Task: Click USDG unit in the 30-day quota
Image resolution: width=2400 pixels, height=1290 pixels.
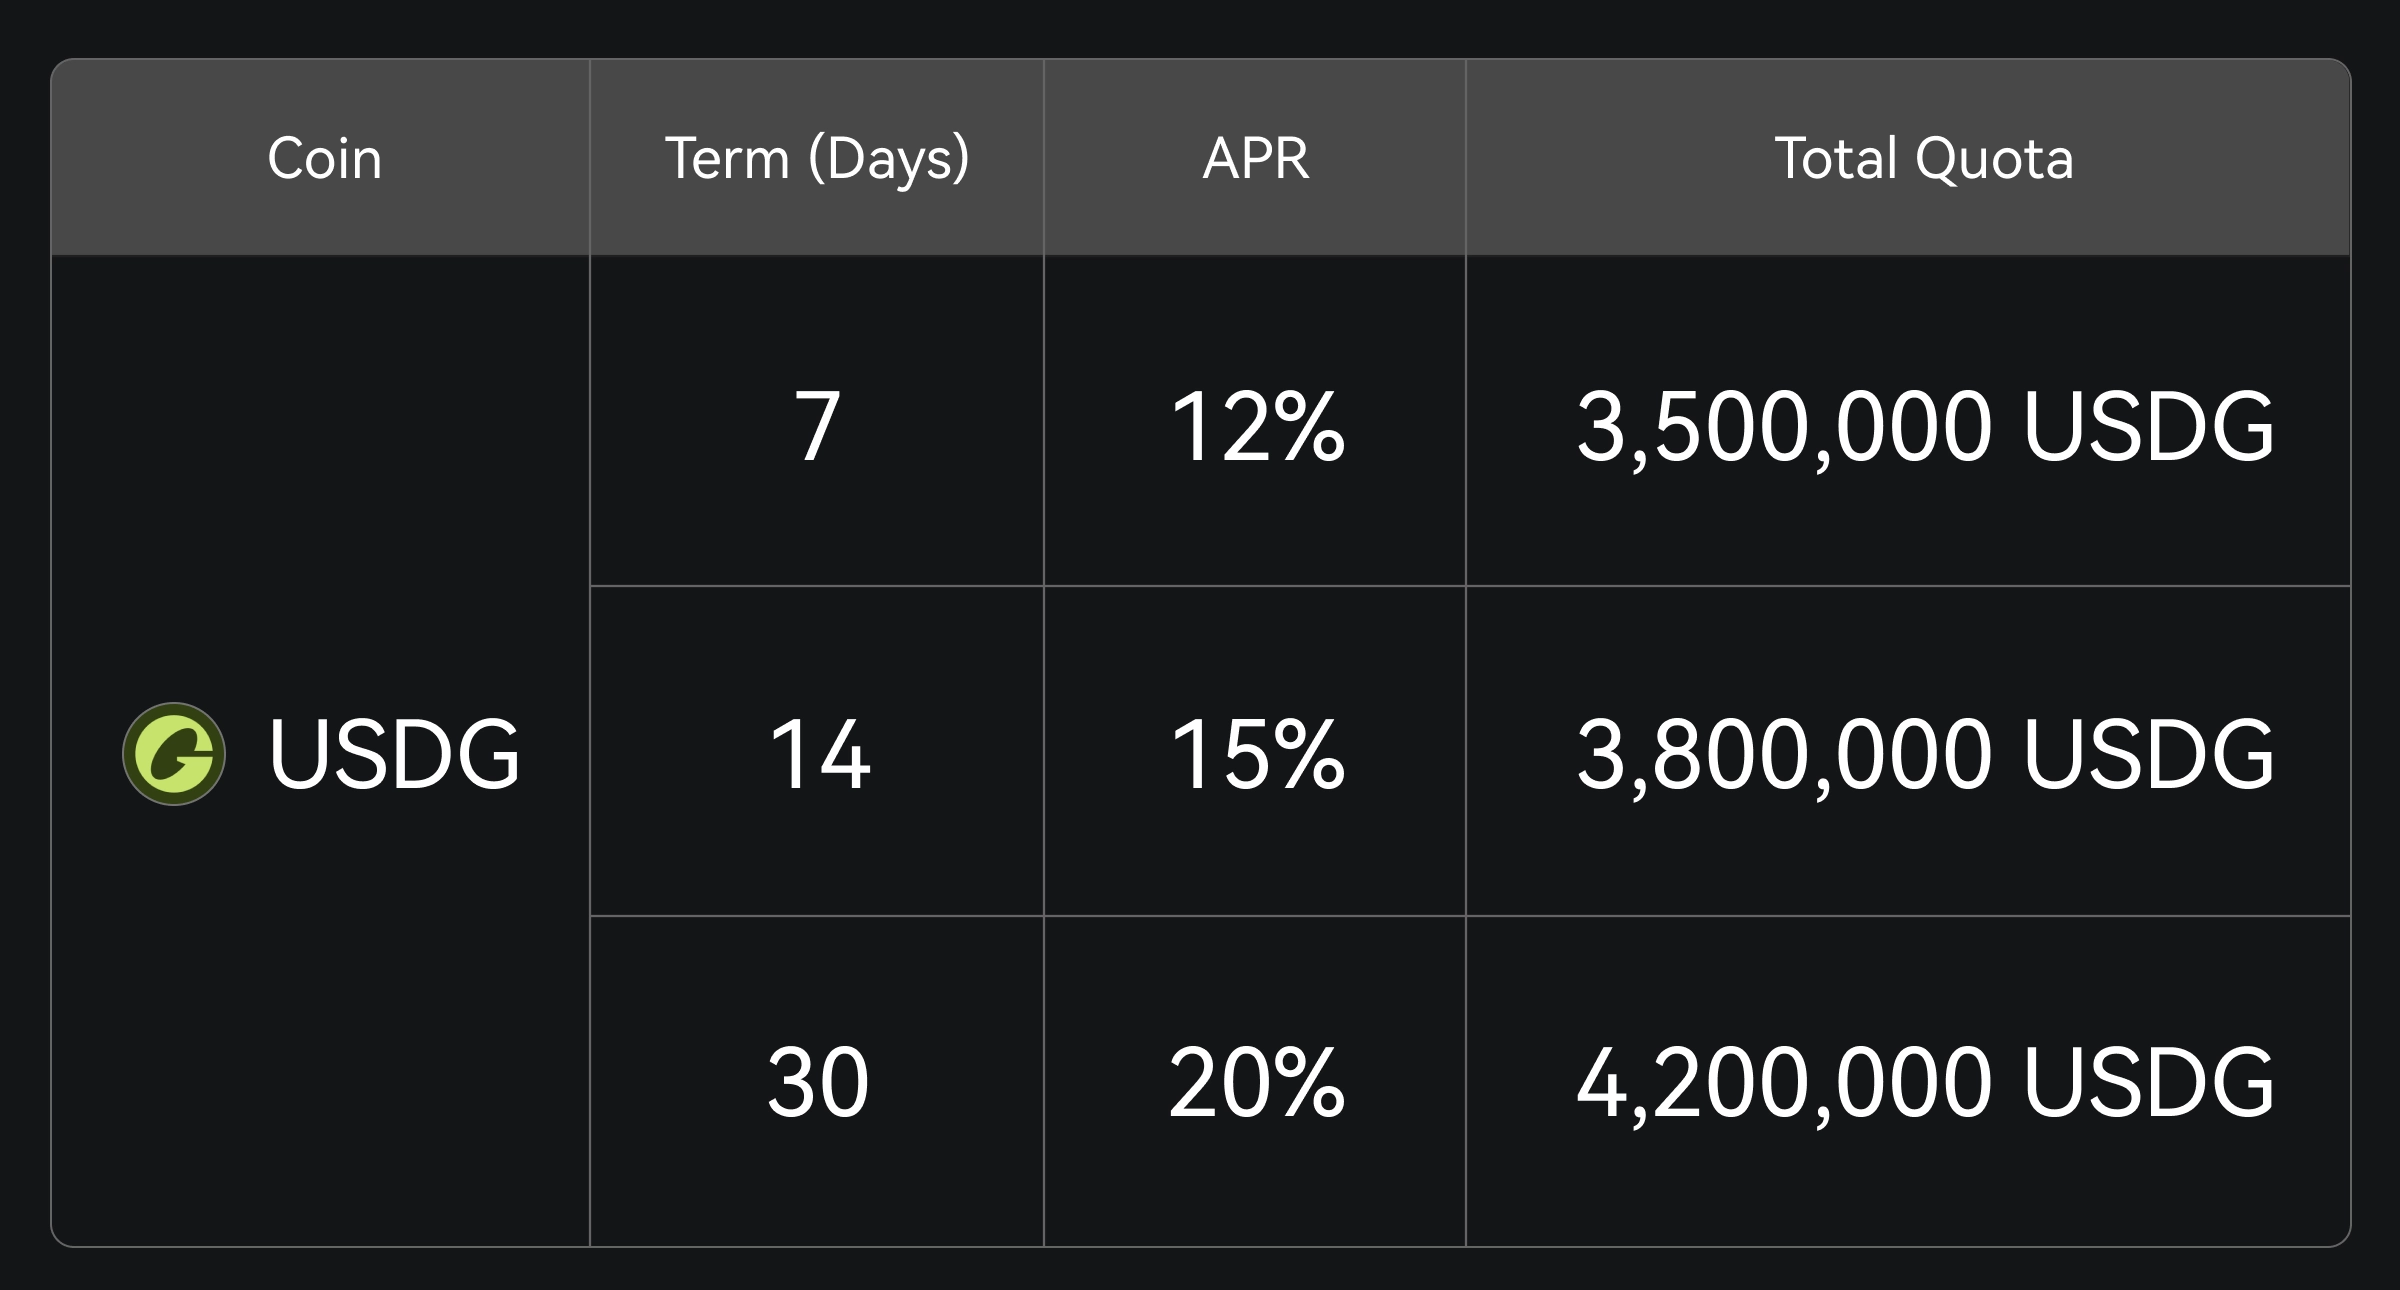Action: pos(2148,1082)
